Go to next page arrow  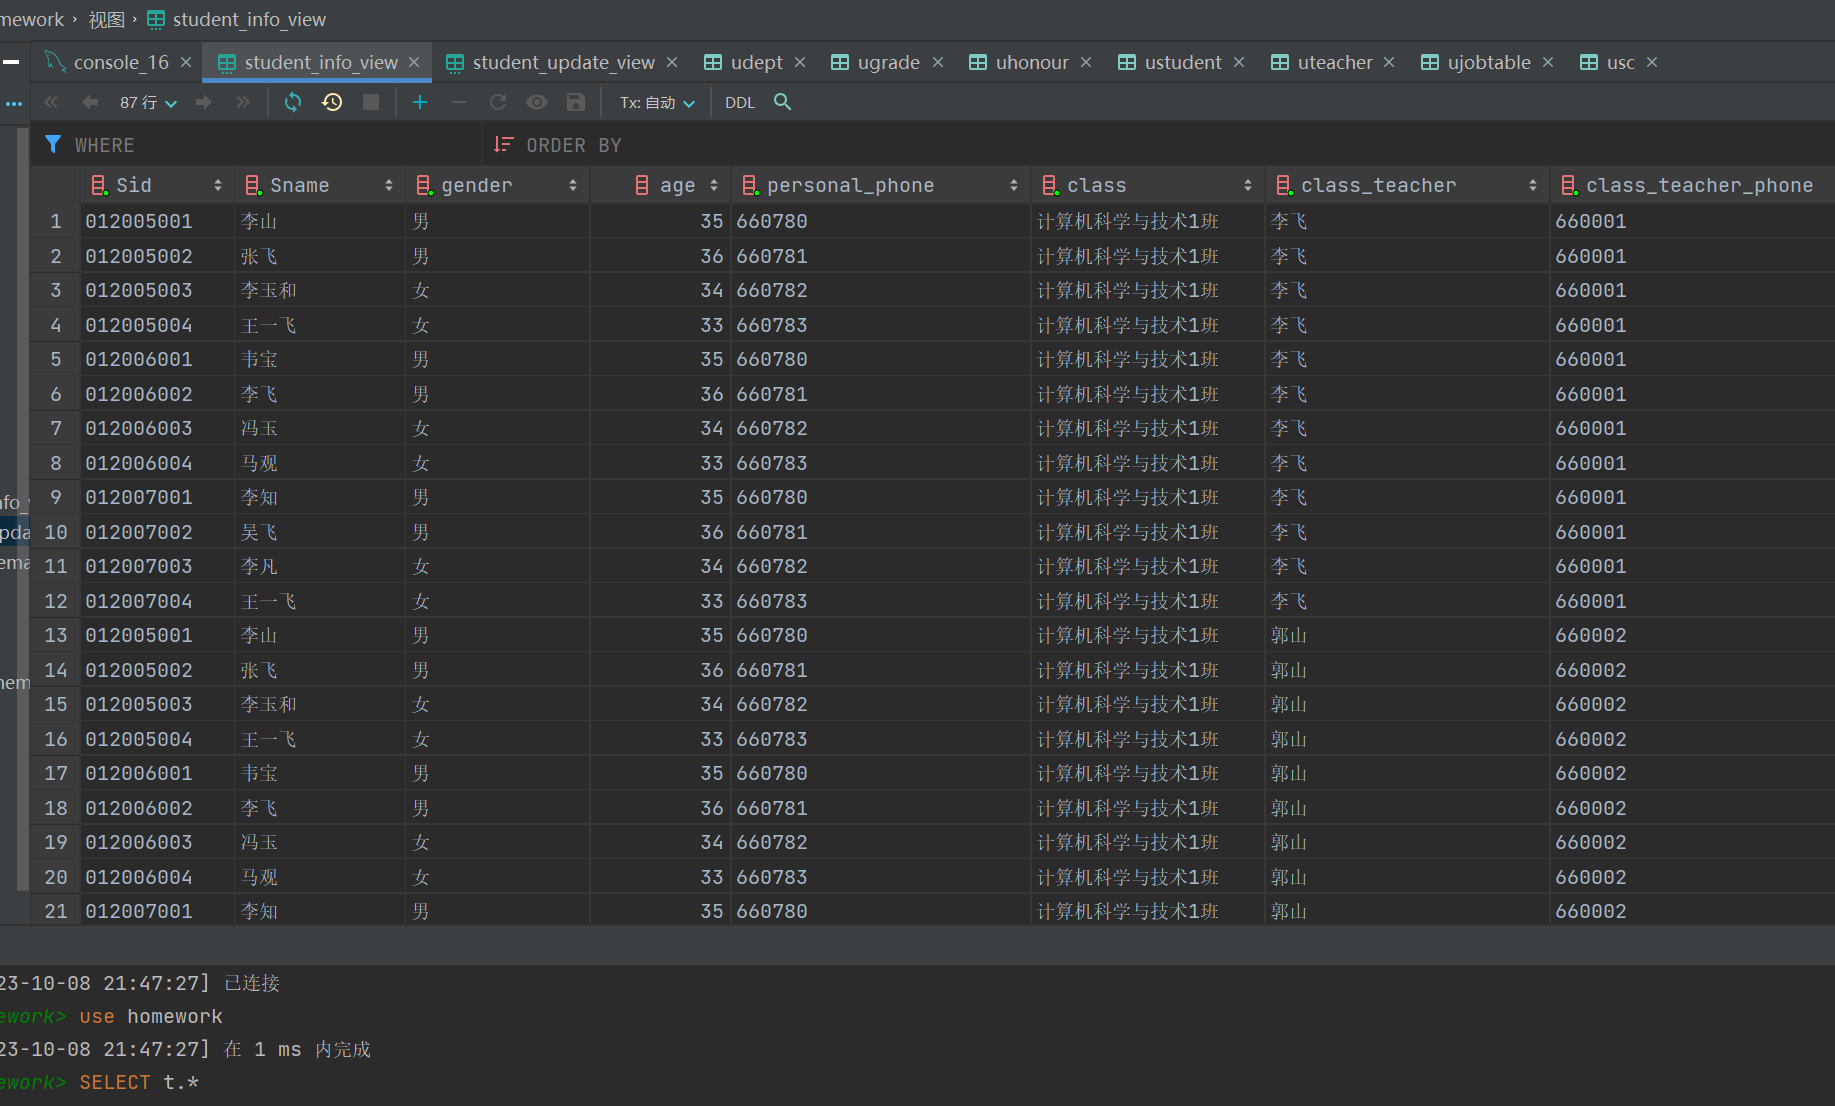pos(204,102)
